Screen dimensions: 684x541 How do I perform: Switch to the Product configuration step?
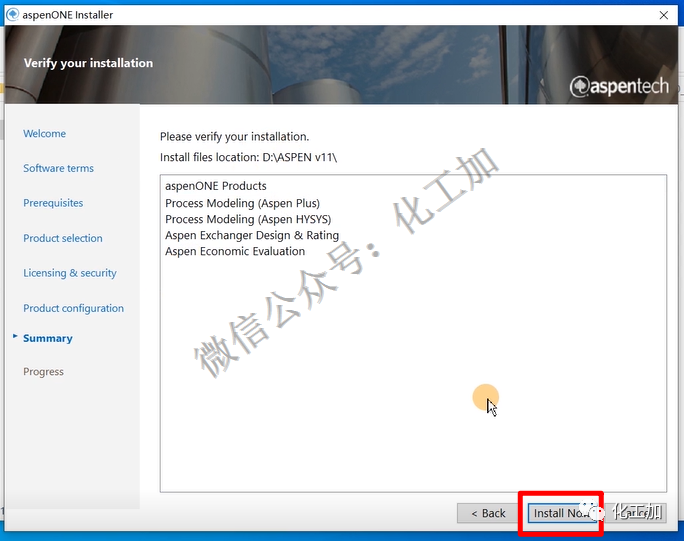coord(74,308)
